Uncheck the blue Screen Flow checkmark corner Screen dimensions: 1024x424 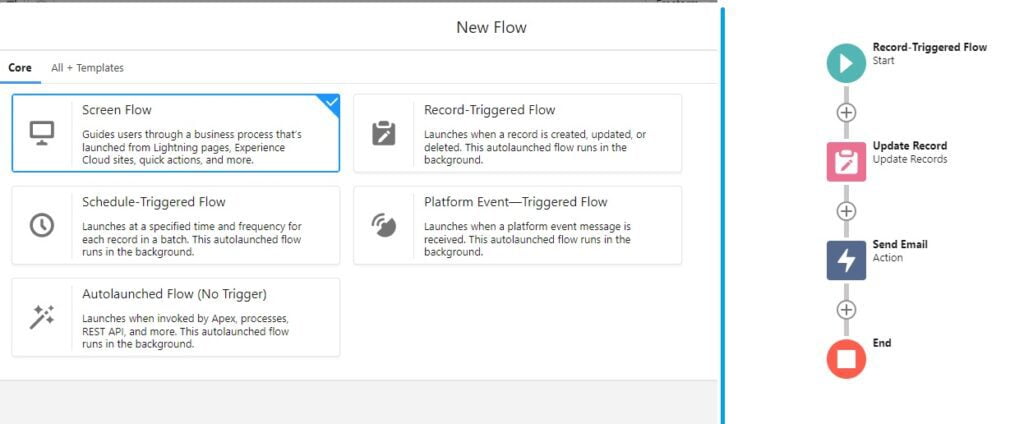(331, 102)
